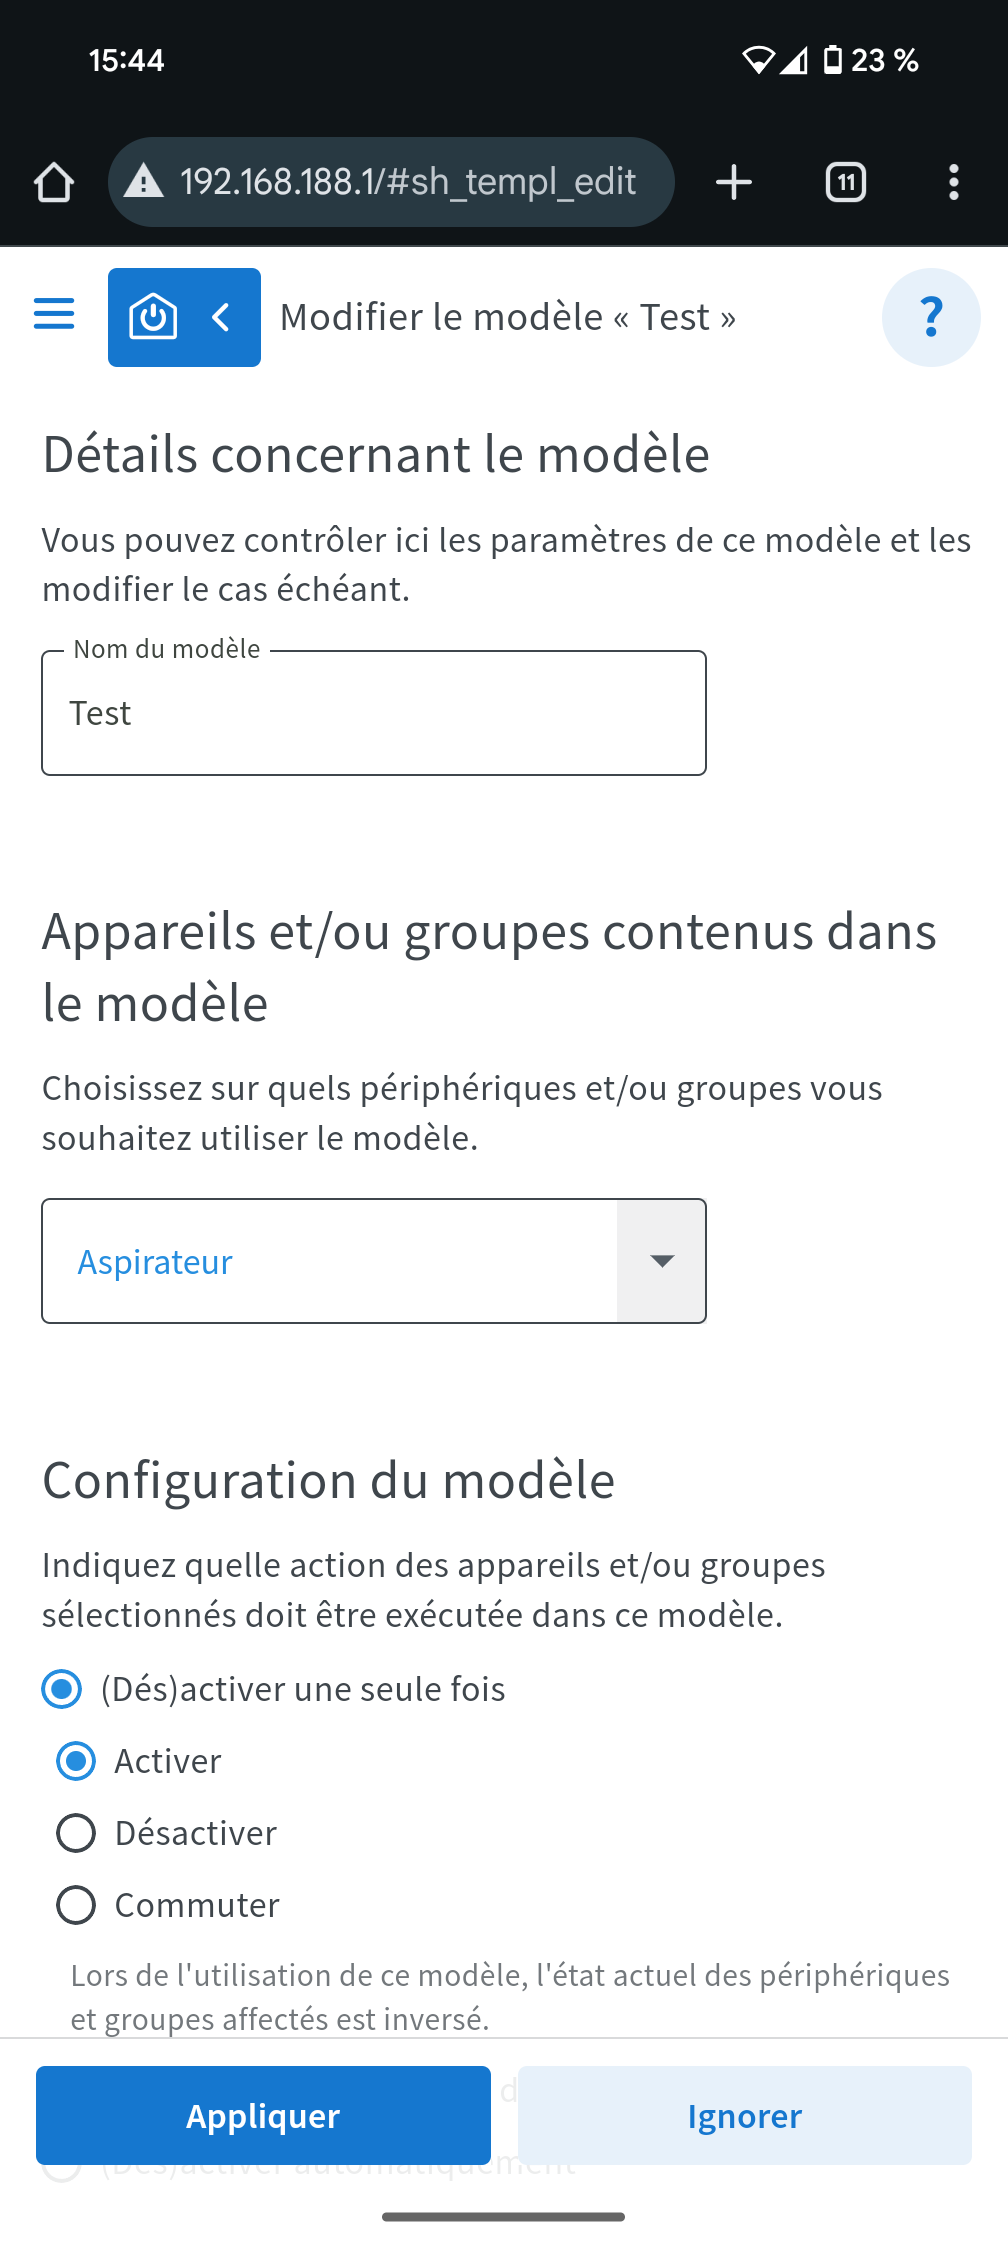Tap the browser address bar URL
Viewport: 1008px width, 2244px height.
click(408, 183)
